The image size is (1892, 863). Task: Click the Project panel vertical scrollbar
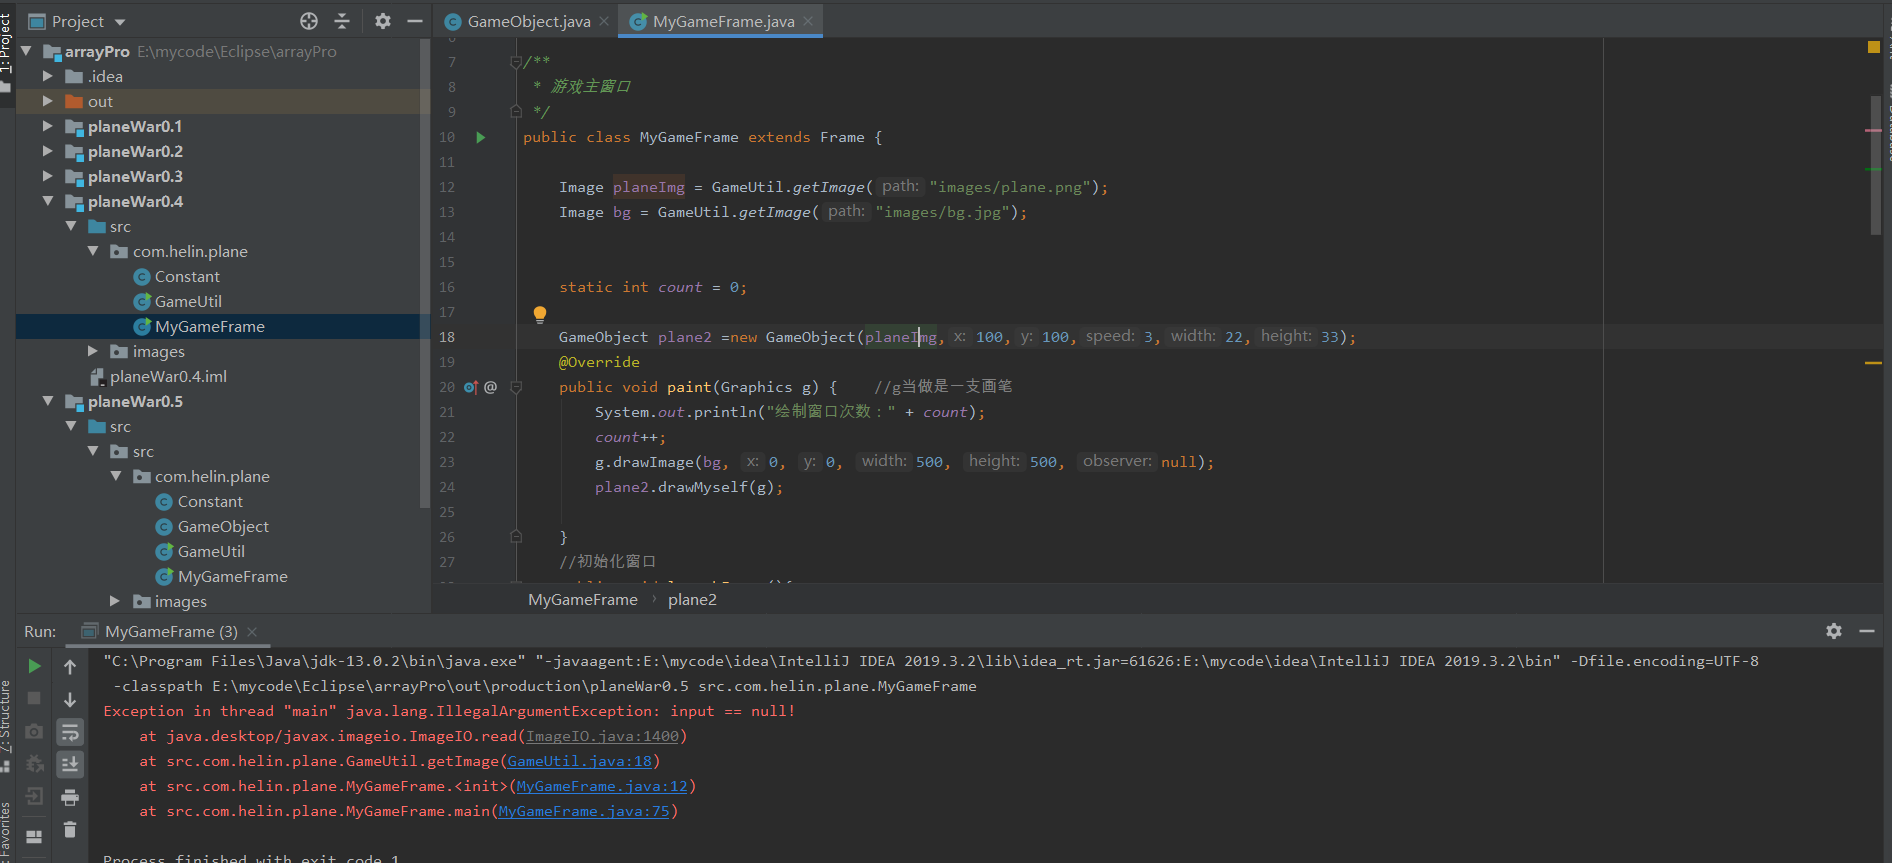pyautogui.click(x=425, y=272)
